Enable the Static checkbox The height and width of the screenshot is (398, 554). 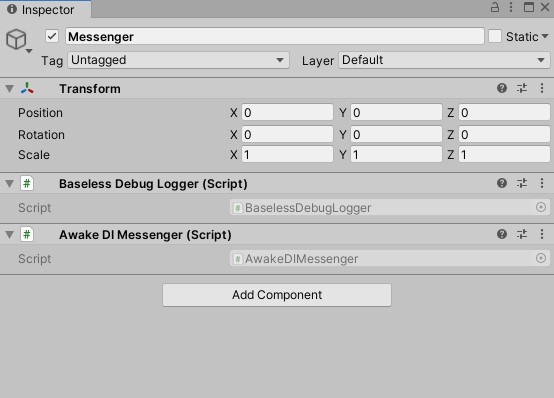point(495,36)
